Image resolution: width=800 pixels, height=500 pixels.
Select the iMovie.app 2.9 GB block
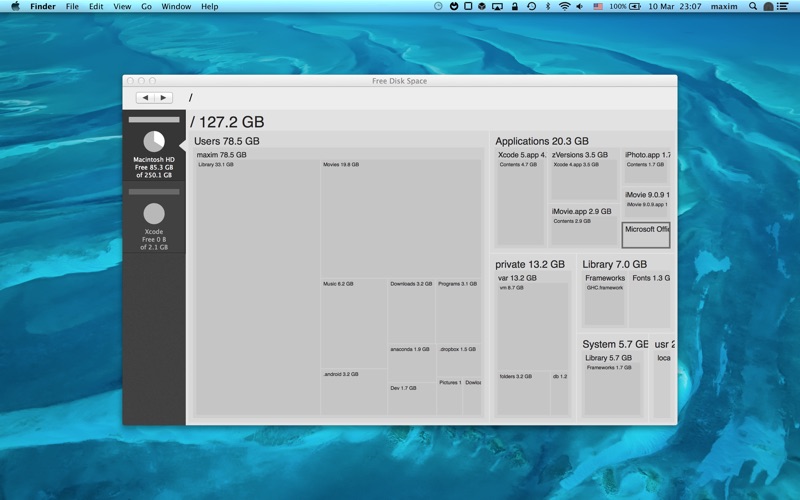click(x=584, y=226)
